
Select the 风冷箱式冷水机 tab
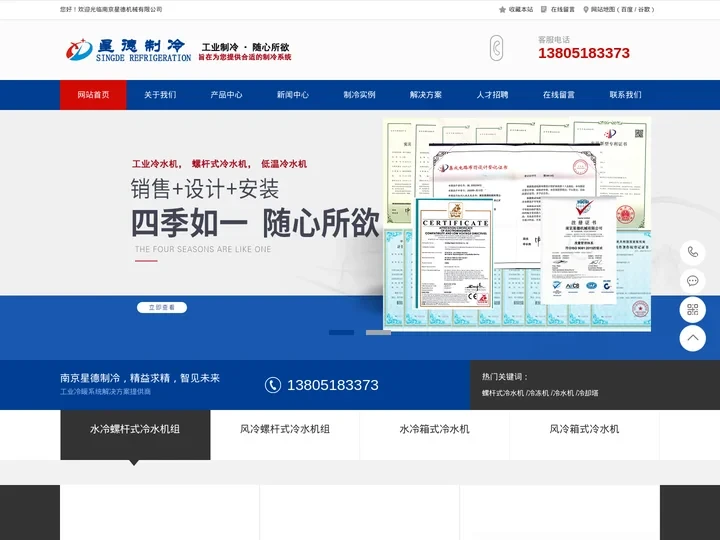(x=584, y=434)
